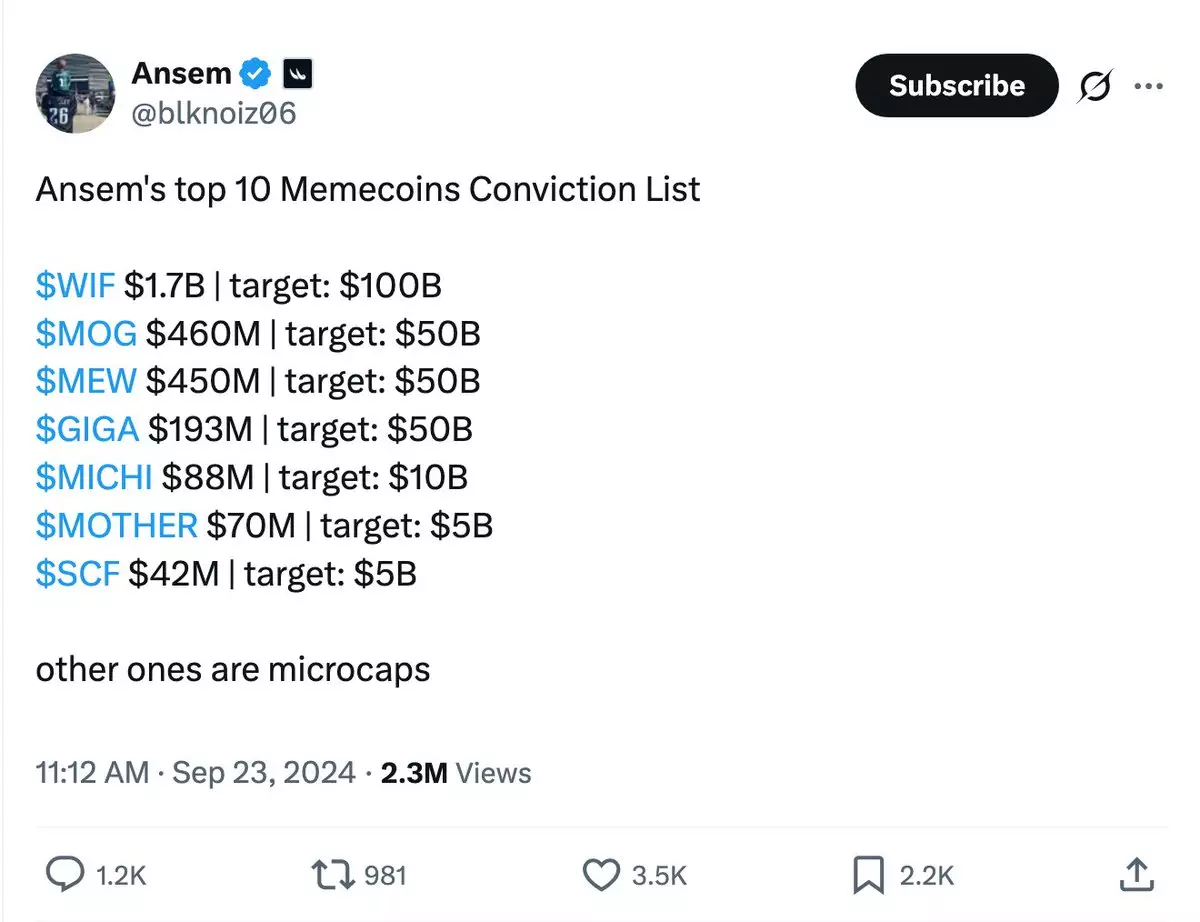This screenshot has width=1200, height=922.
Task: Click the @blknoiz06 handle
Action: click(x=213, y=113)
